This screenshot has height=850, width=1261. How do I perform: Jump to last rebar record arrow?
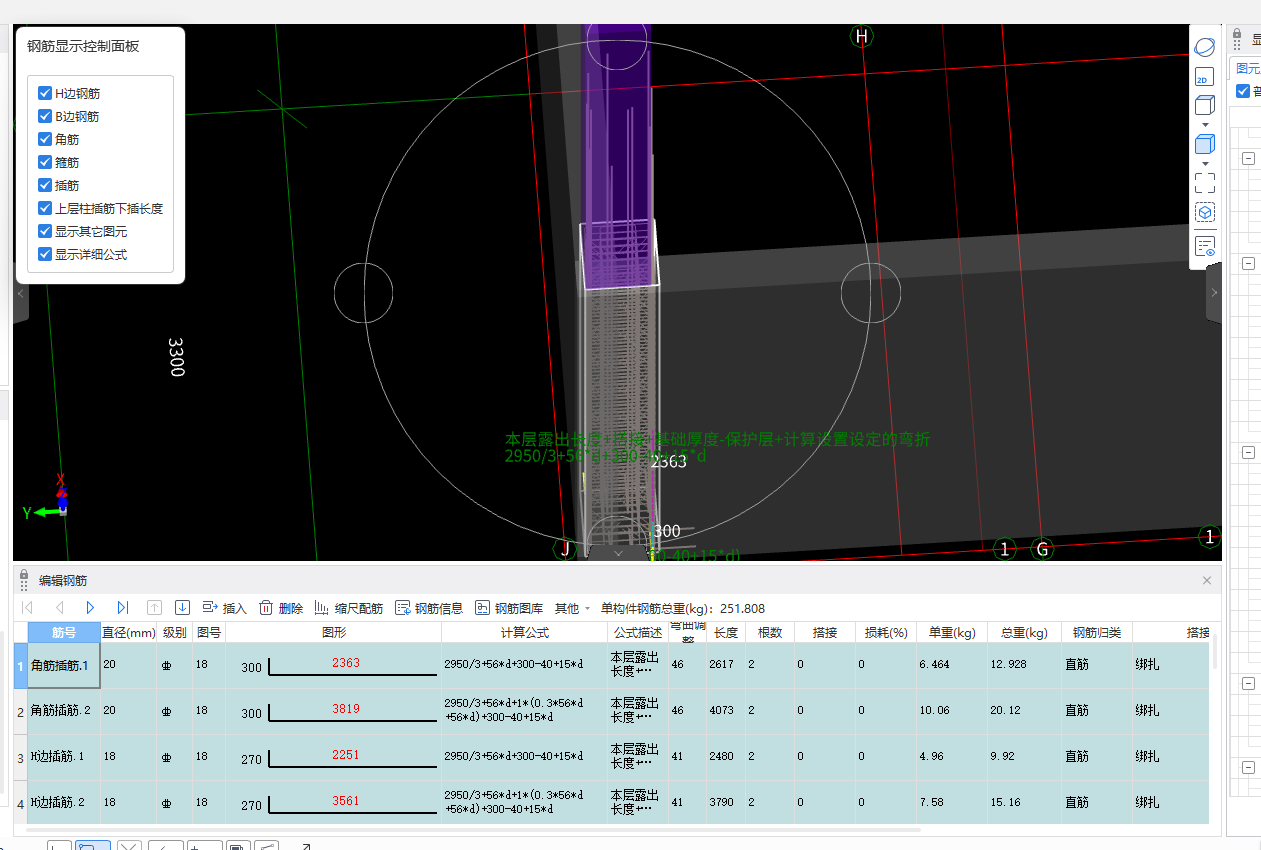122,608
